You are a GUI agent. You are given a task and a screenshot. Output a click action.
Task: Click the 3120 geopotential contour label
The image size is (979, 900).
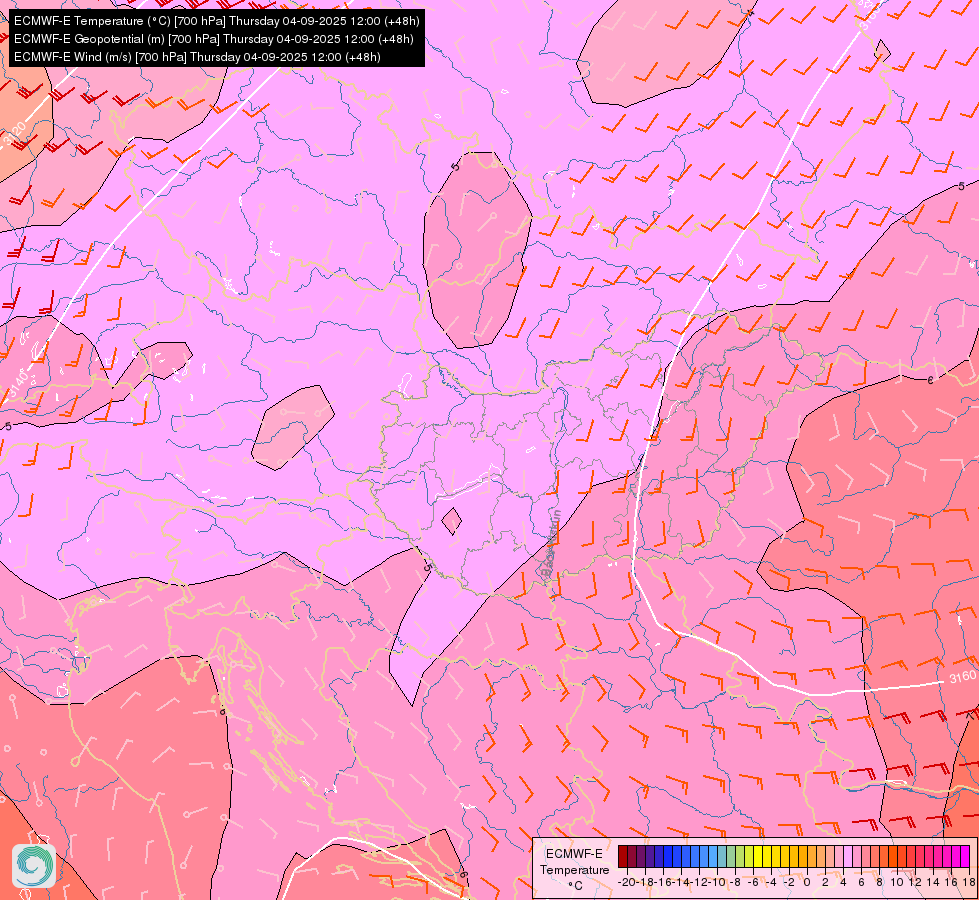(14, 135)
